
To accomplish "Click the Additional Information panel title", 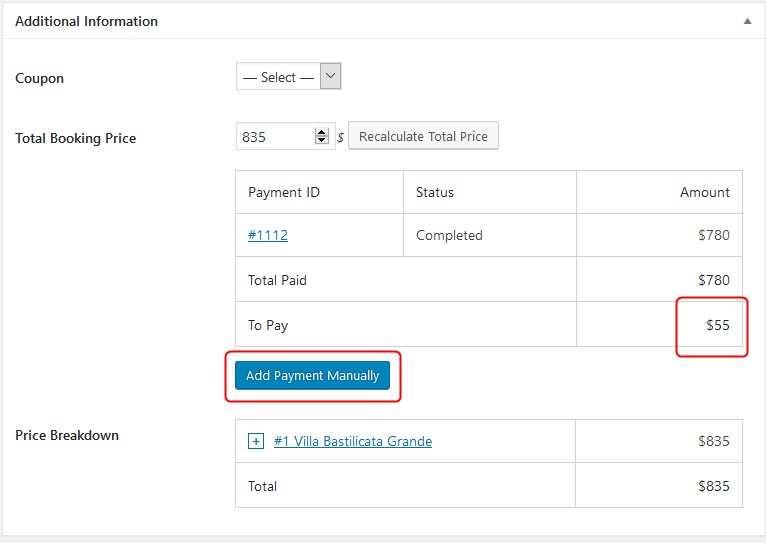I will (x=86, y=21).
